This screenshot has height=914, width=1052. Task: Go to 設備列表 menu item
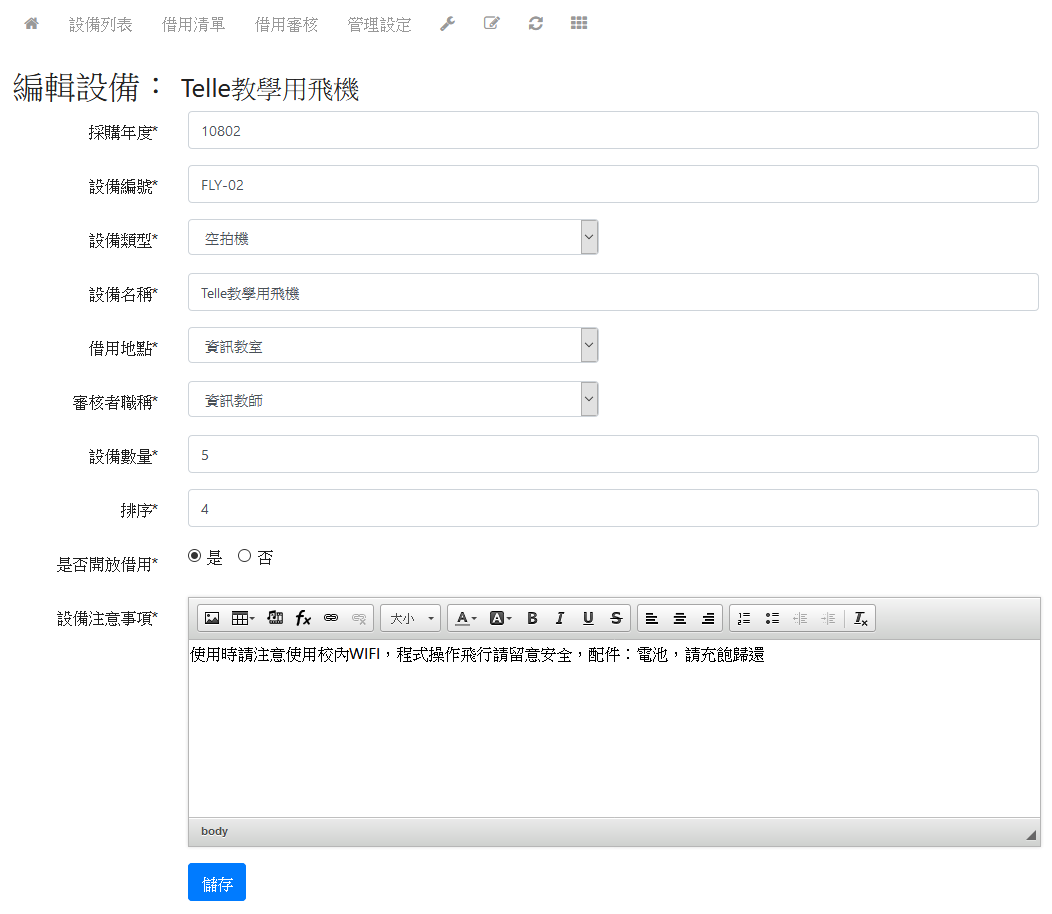coord(100,25)
